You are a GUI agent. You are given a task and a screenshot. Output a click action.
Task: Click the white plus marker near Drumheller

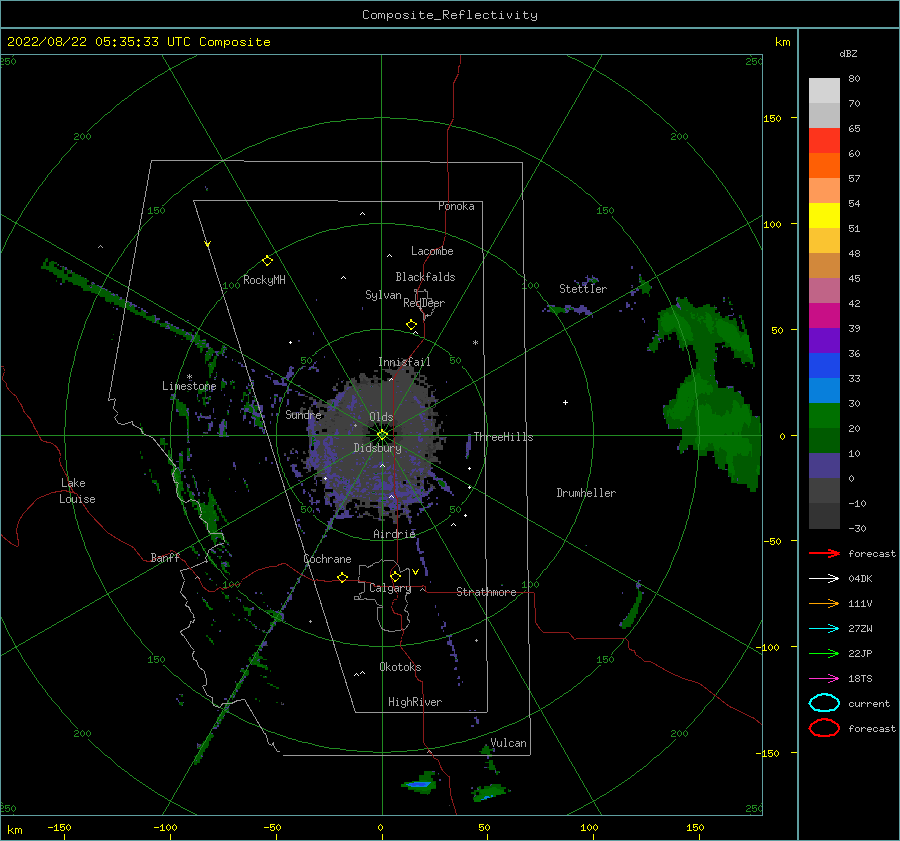(x=565, y=402)
